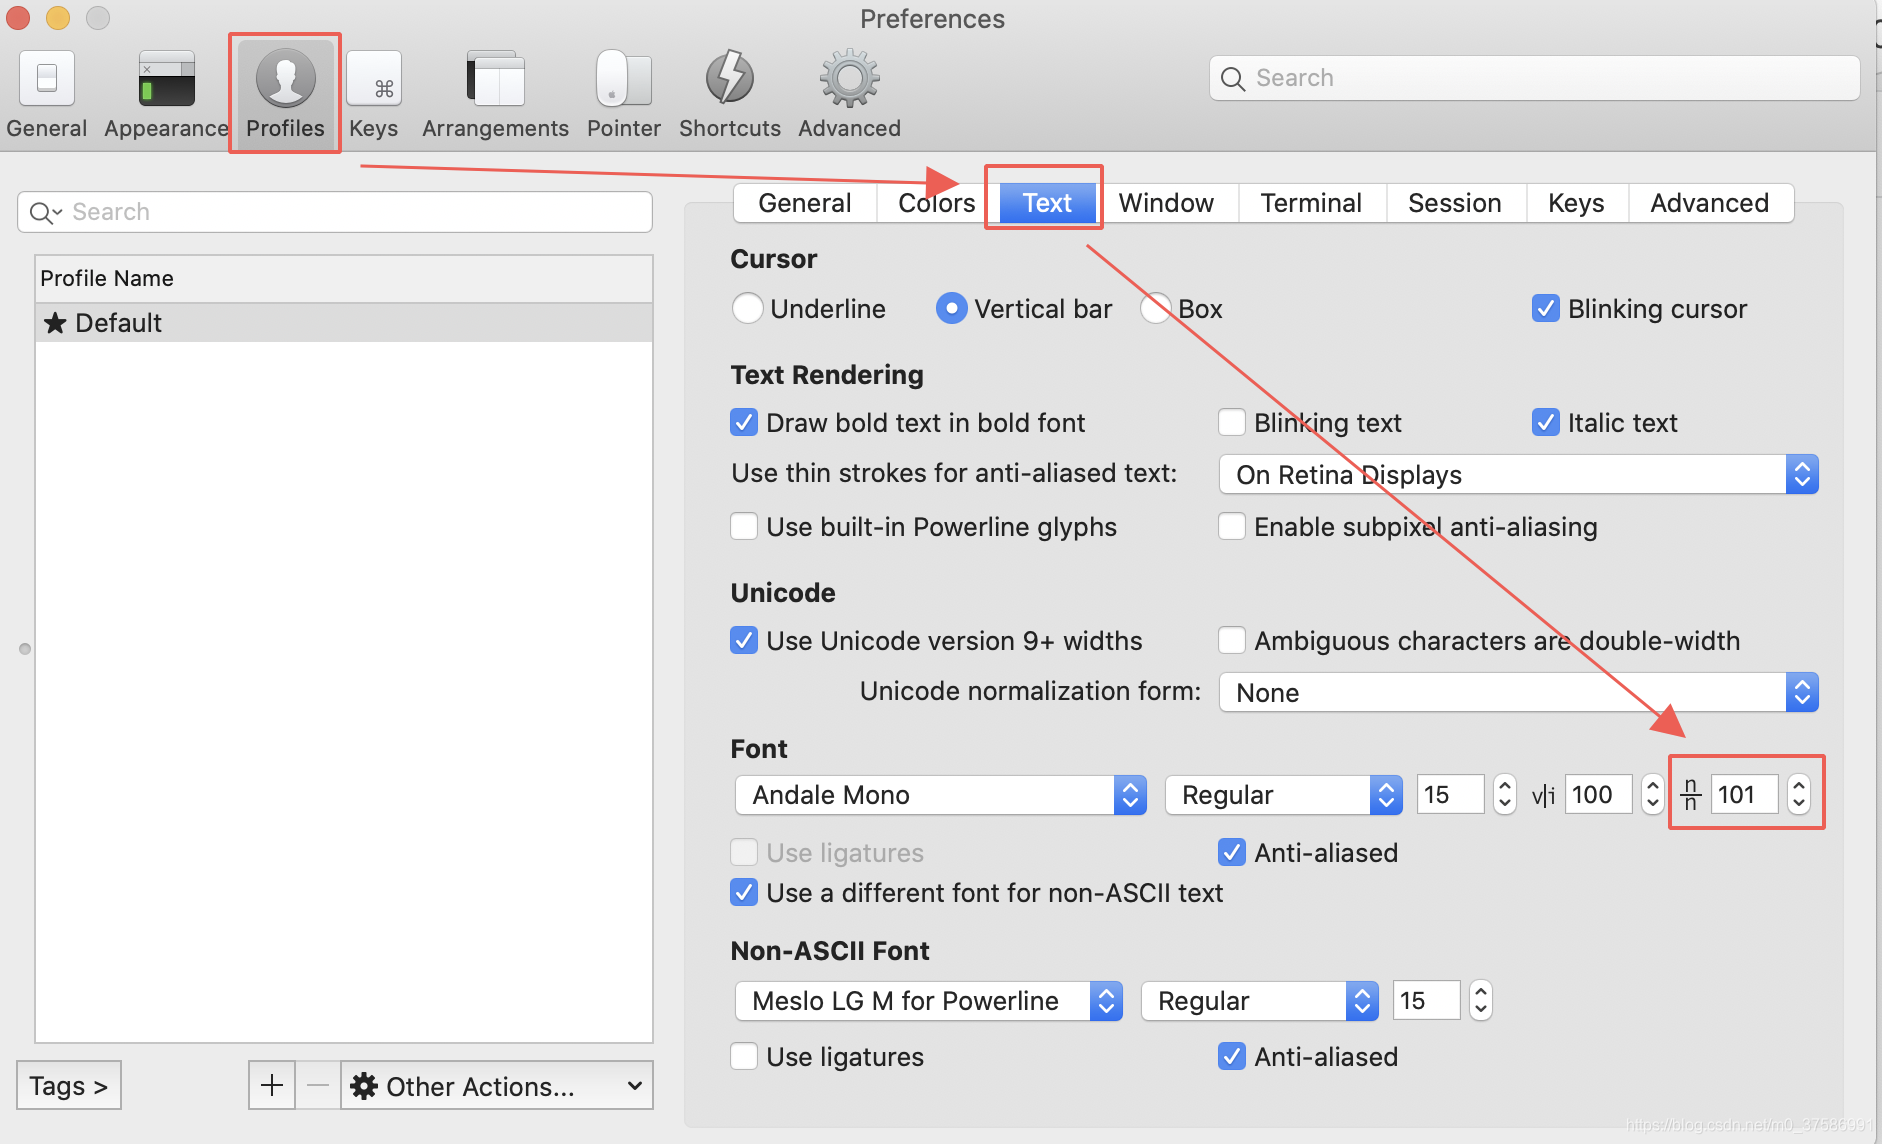Click the Tags > button
The image size is (1882, 1144).
[x=69, y=1085]
